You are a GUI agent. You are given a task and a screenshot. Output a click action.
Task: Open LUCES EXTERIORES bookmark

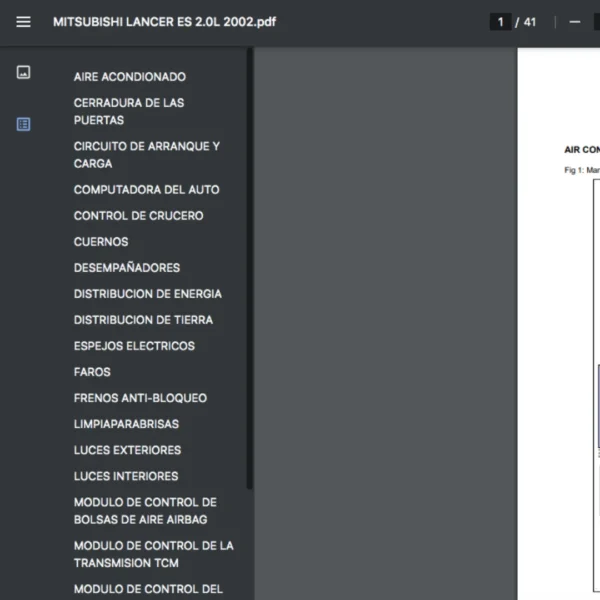pos(127,450)
